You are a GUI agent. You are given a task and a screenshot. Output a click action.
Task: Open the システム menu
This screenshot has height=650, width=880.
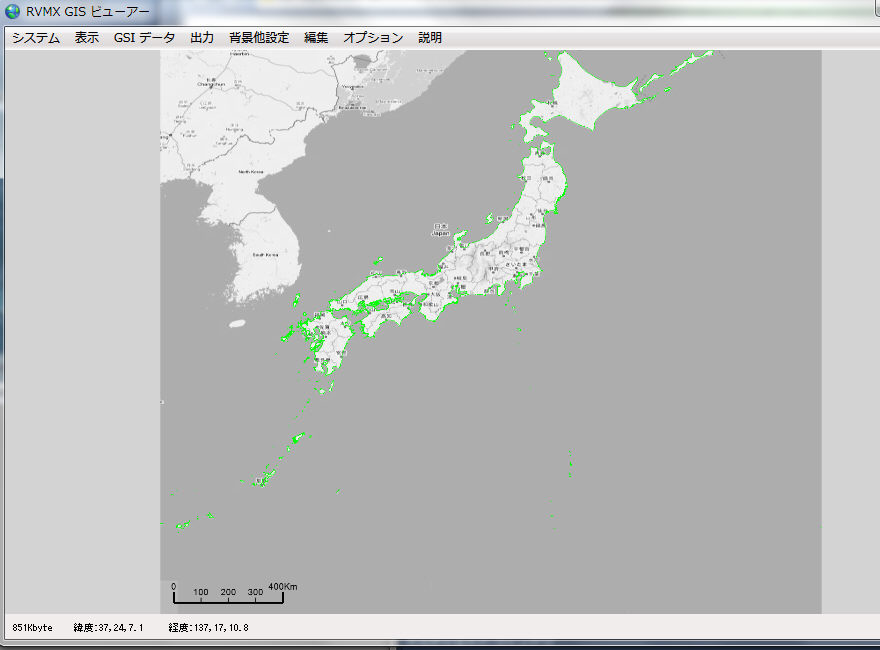coord(36,38)
